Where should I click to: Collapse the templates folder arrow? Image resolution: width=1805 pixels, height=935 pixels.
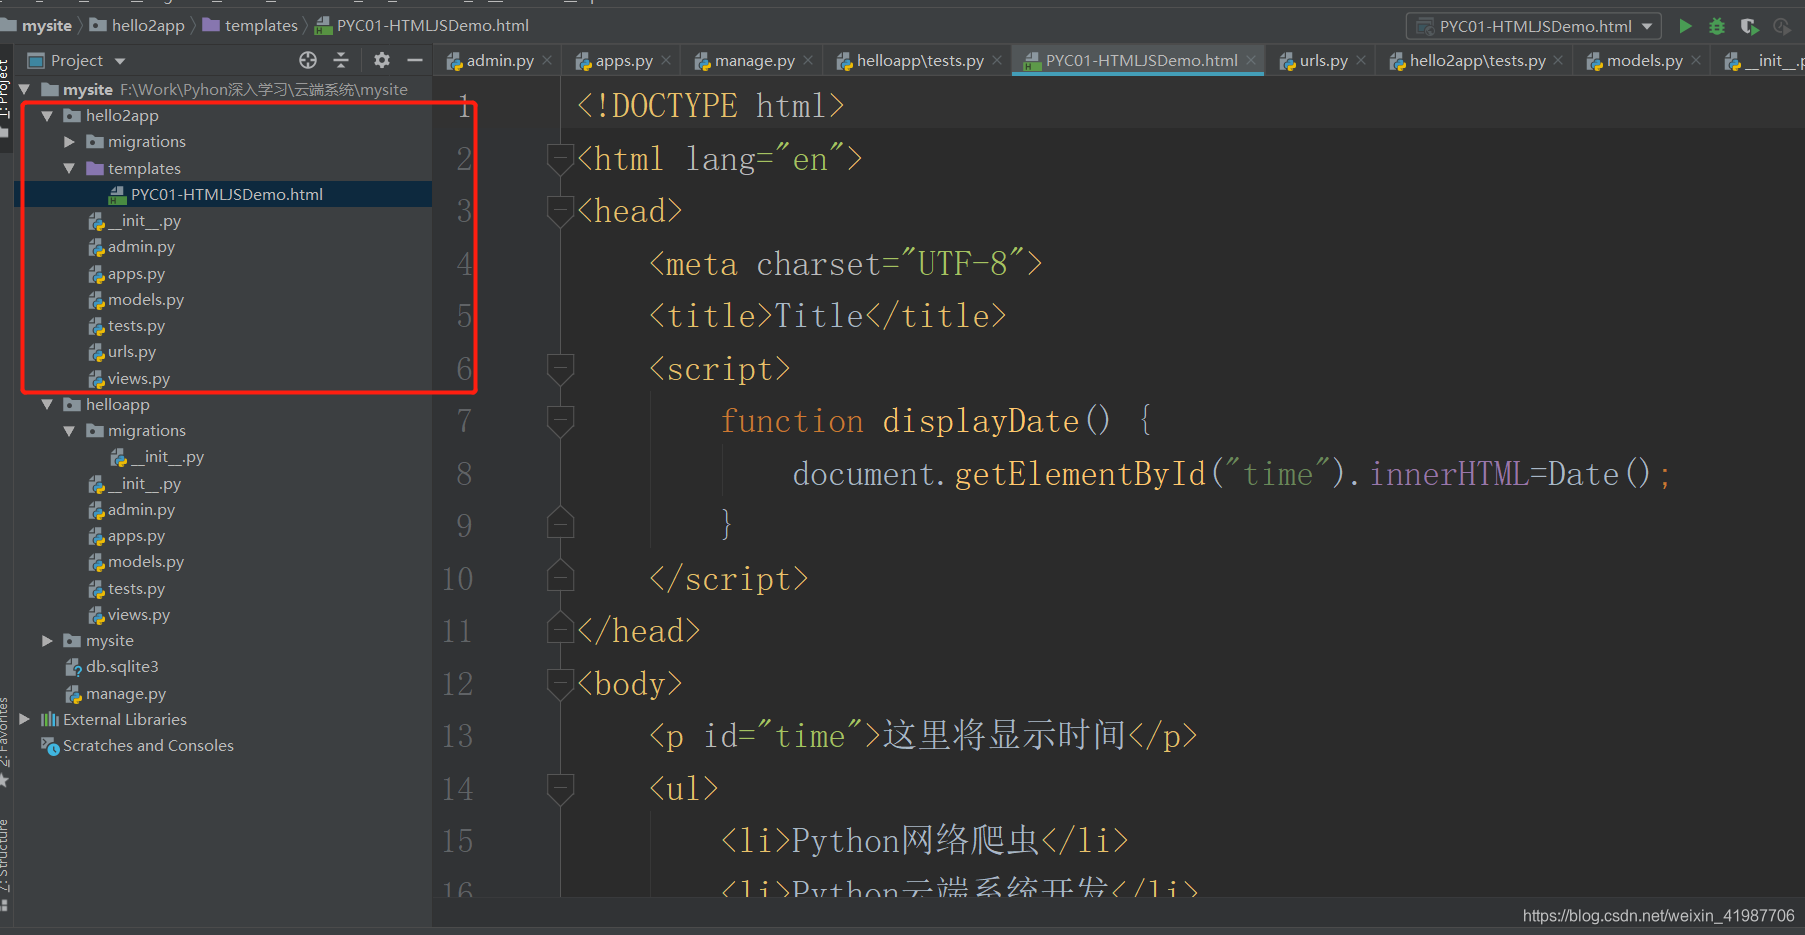69,168
